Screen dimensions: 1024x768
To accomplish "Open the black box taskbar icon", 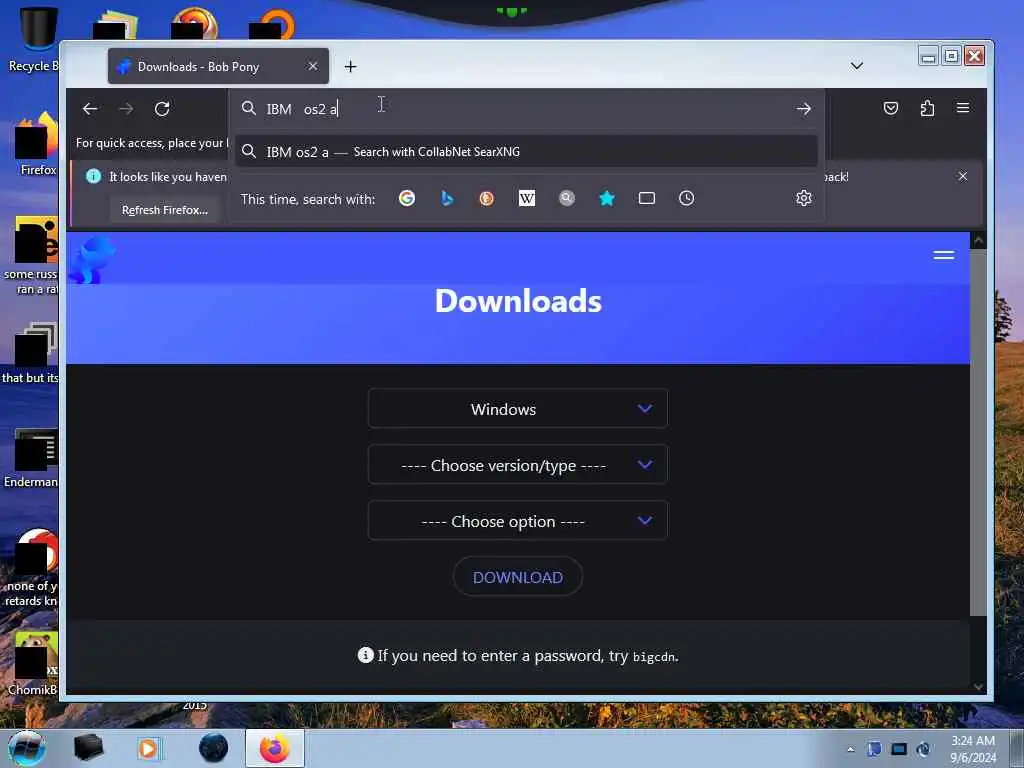I will click(89, 748).
